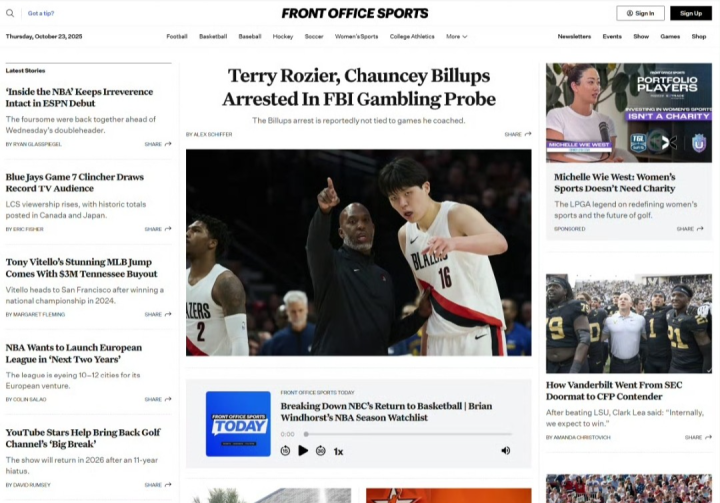
Task: Share the 'Inside the NBA' story
Action: tap(158, 144)
